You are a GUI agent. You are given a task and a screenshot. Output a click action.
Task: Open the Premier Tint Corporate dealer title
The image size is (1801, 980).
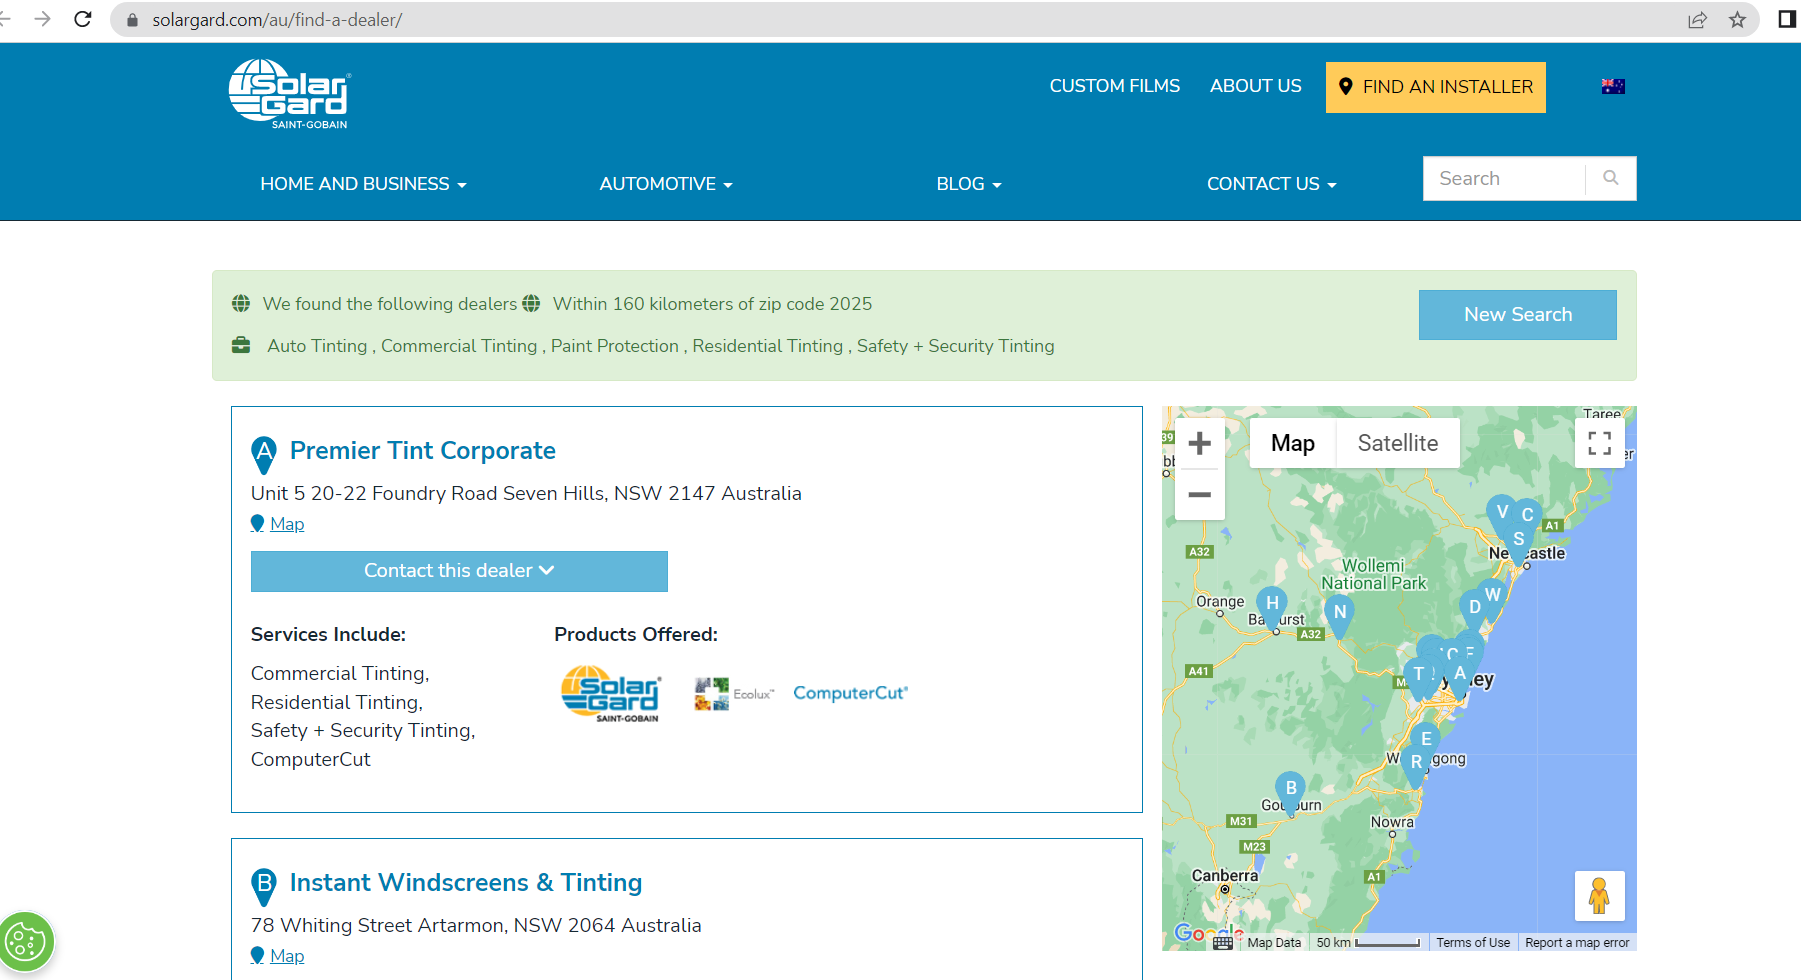pos(423,451)
